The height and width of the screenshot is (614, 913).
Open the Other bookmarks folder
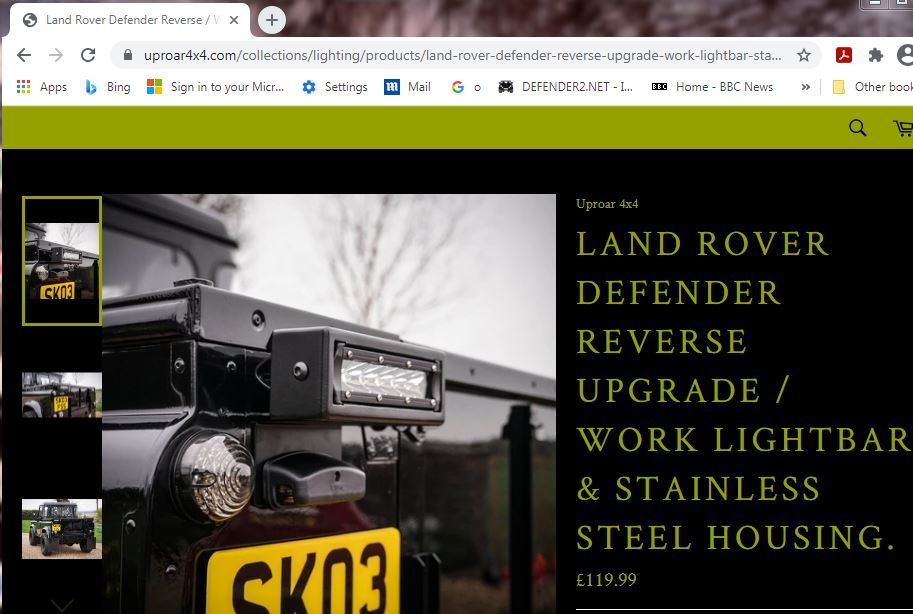872,87
